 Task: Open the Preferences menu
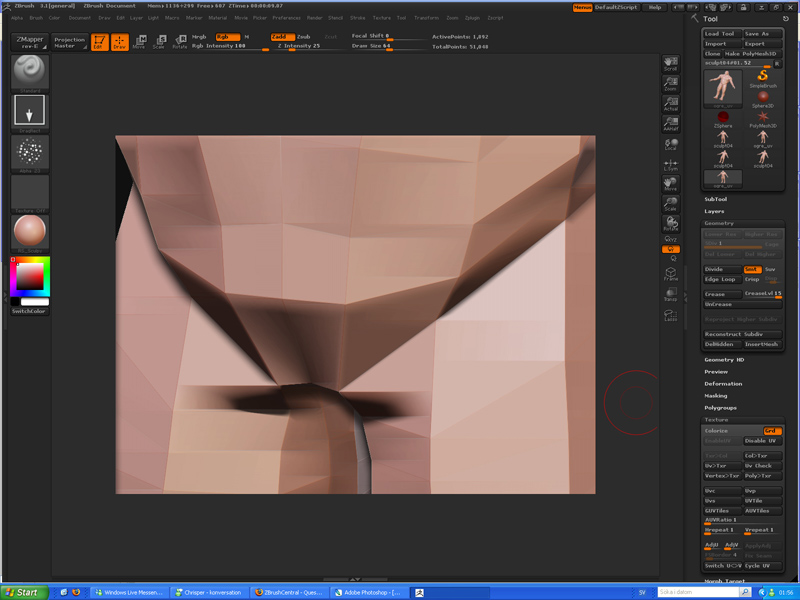coord(286,18)
